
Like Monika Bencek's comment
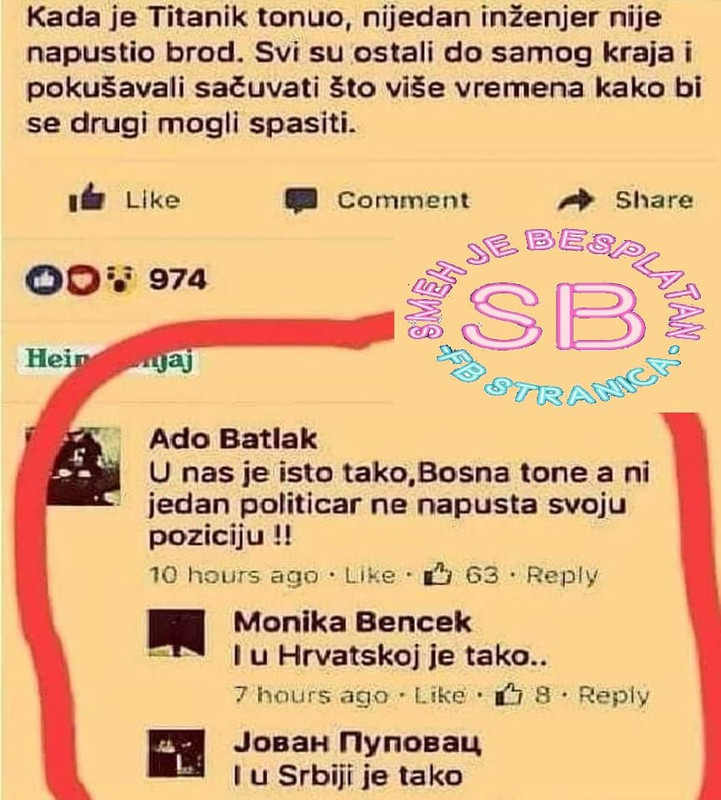coord(440,695)
